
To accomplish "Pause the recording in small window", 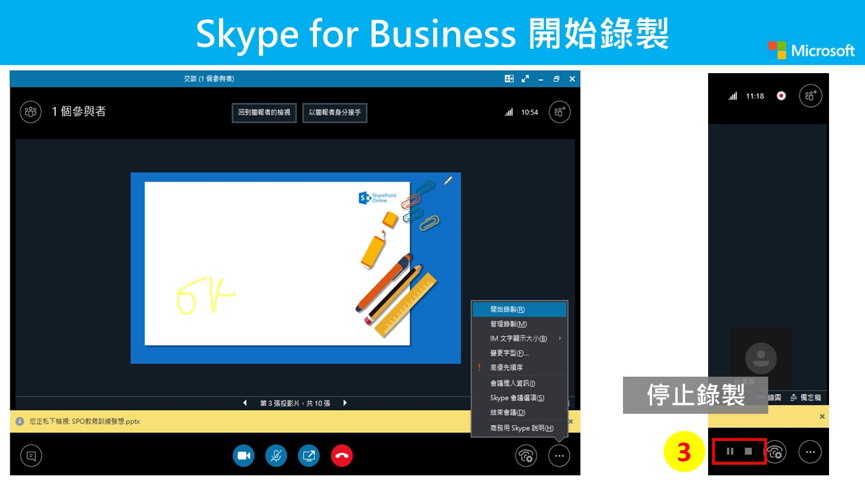I will pos(730,451).
